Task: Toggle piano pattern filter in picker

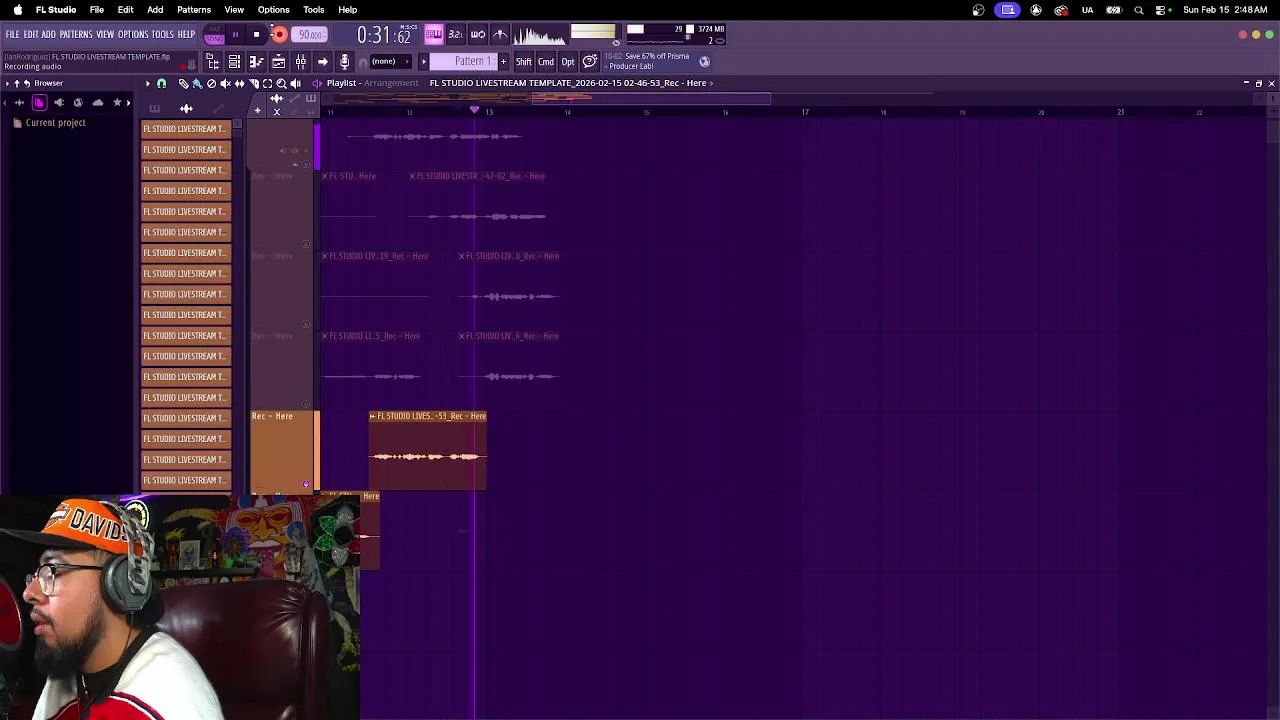Action: 154,108
